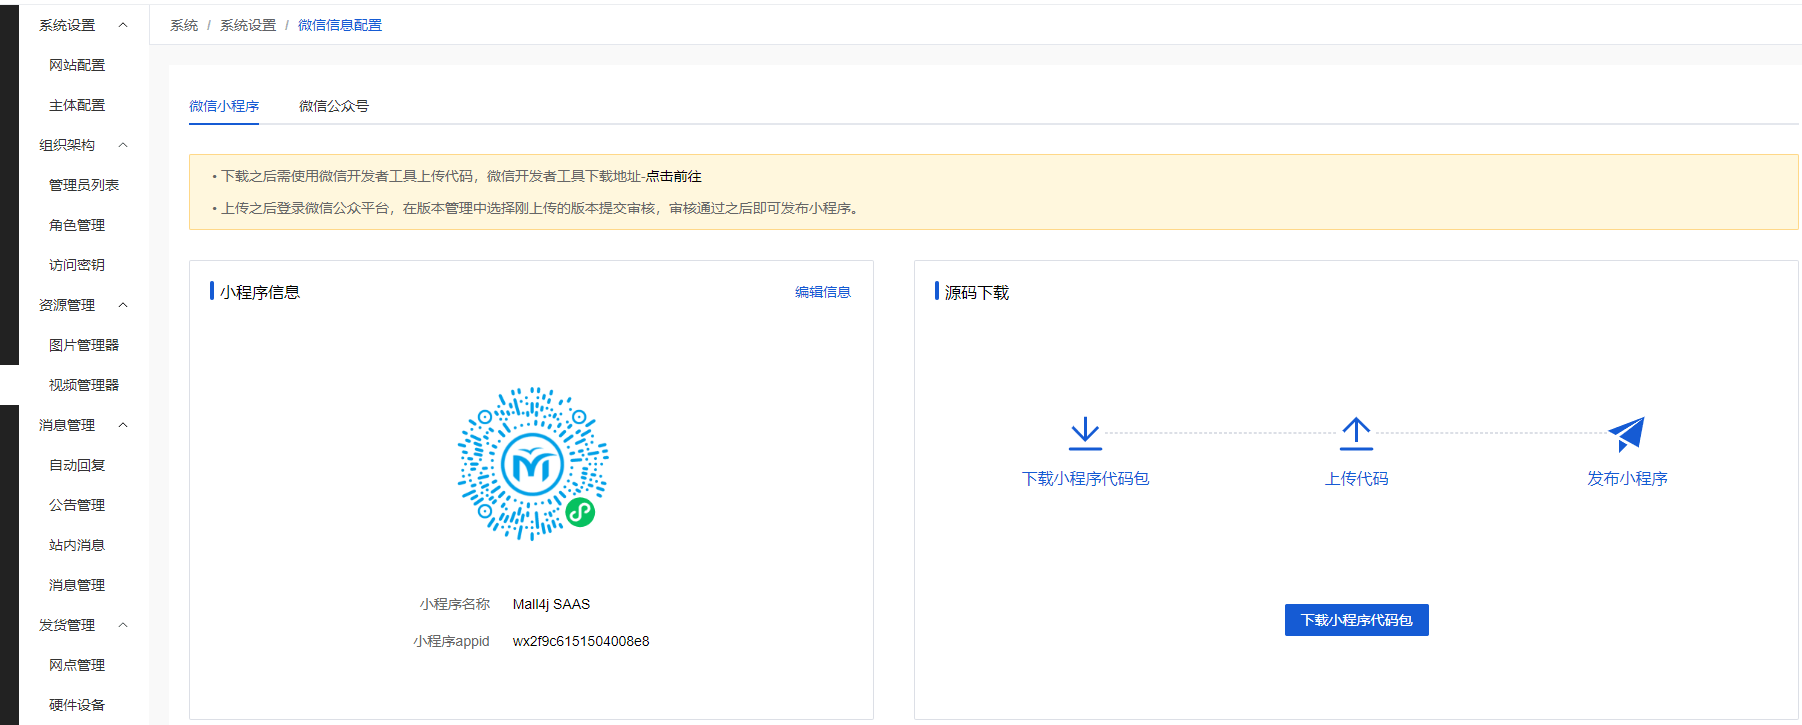Click the mini program QR code
Screen dimensions: 1802x725
(532, 464)
